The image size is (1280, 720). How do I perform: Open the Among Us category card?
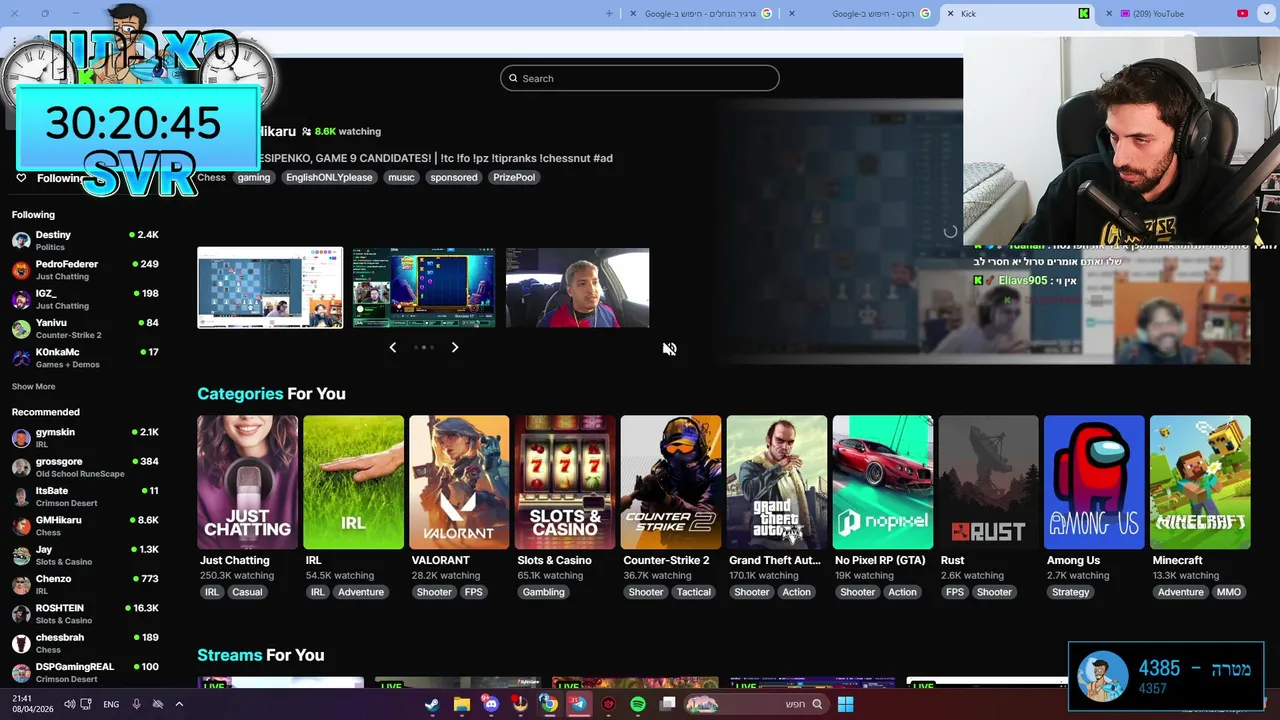(x=1094, y=482)
